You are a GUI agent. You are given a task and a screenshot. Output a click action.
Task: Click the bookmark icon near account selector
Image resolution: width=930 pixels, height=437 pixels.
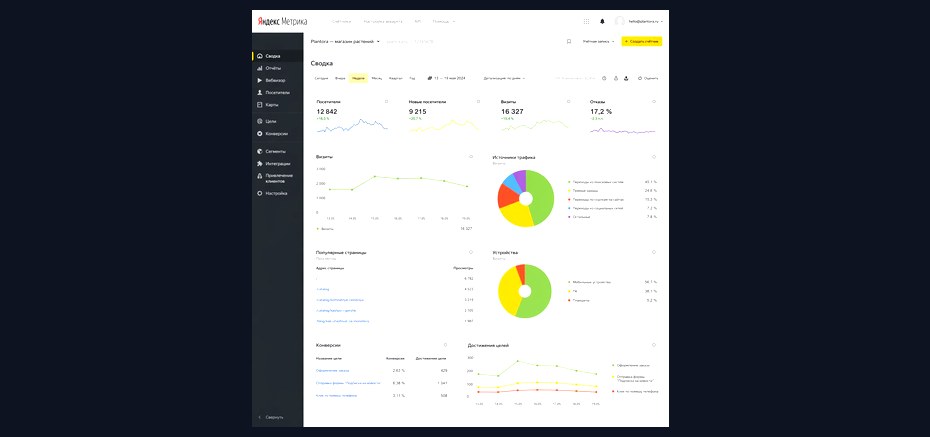point(569,42)
